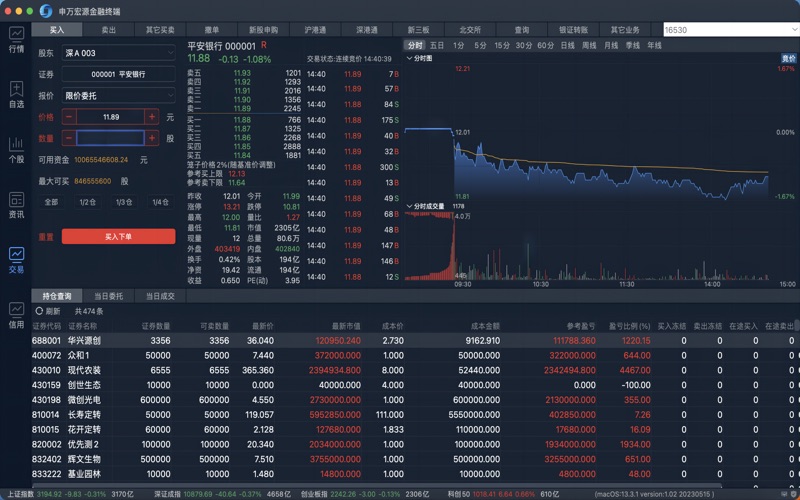Click the 价格 price field showing 11.89

110,117
